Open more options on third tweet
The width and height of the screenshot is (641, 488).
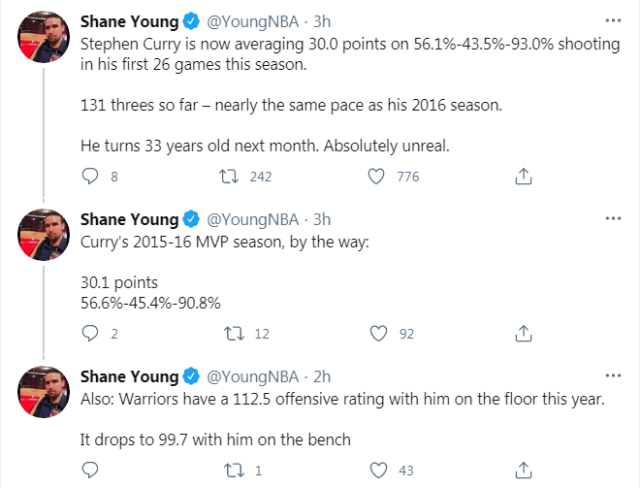click(611, 376)
